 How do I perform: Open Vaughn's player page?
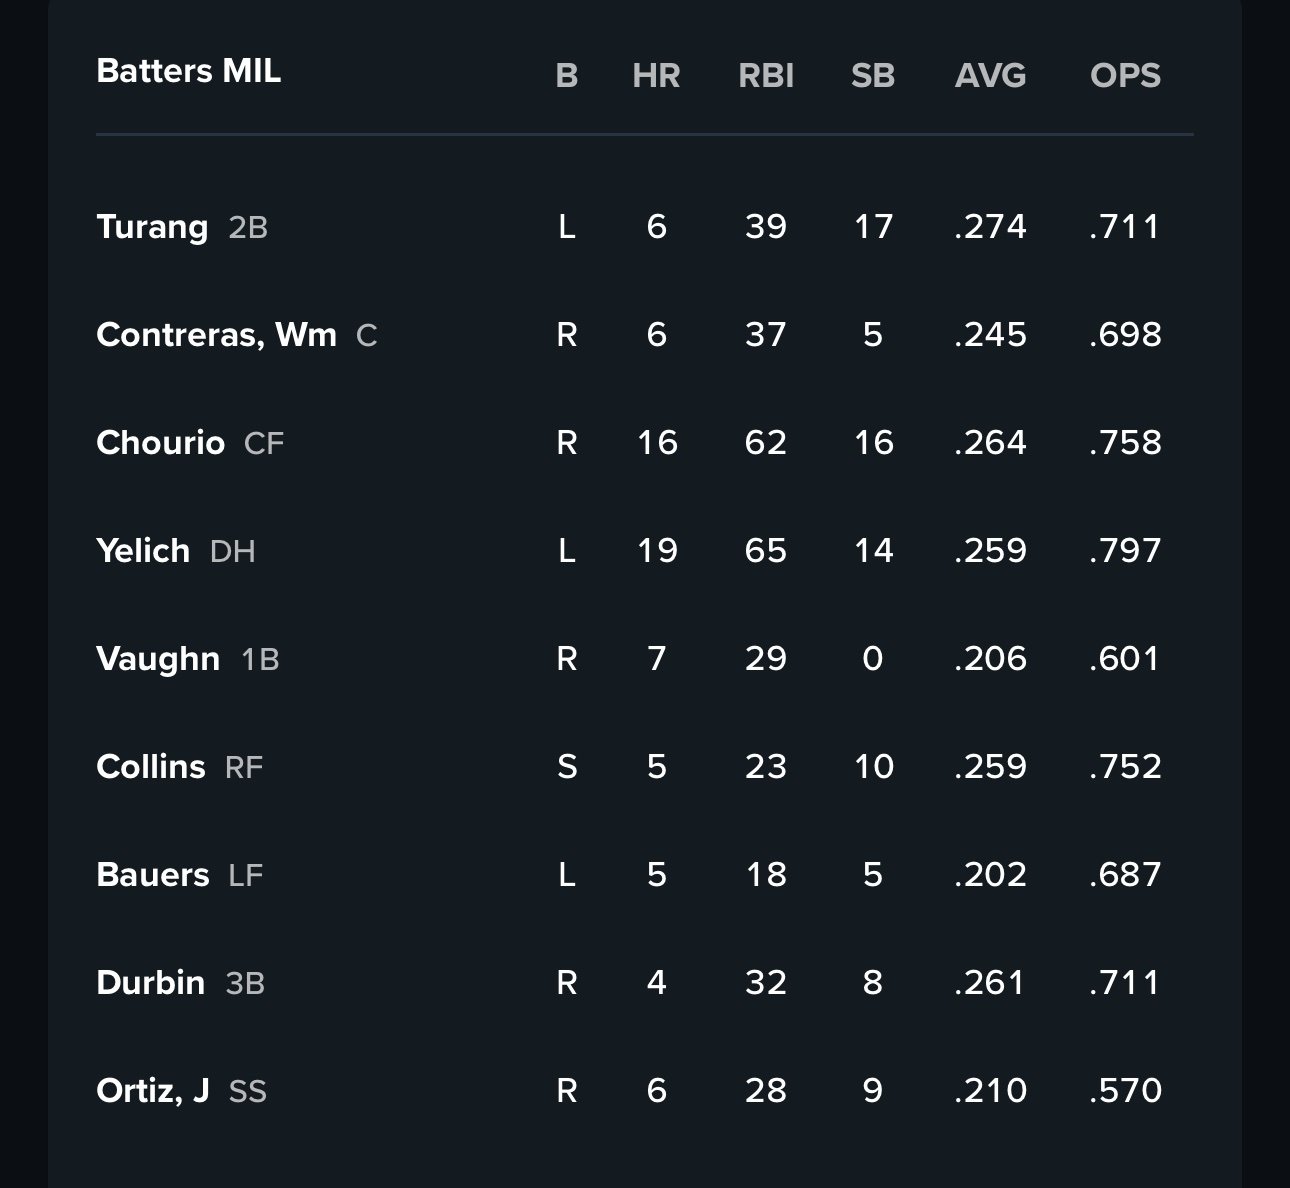[x=158, y=659]
